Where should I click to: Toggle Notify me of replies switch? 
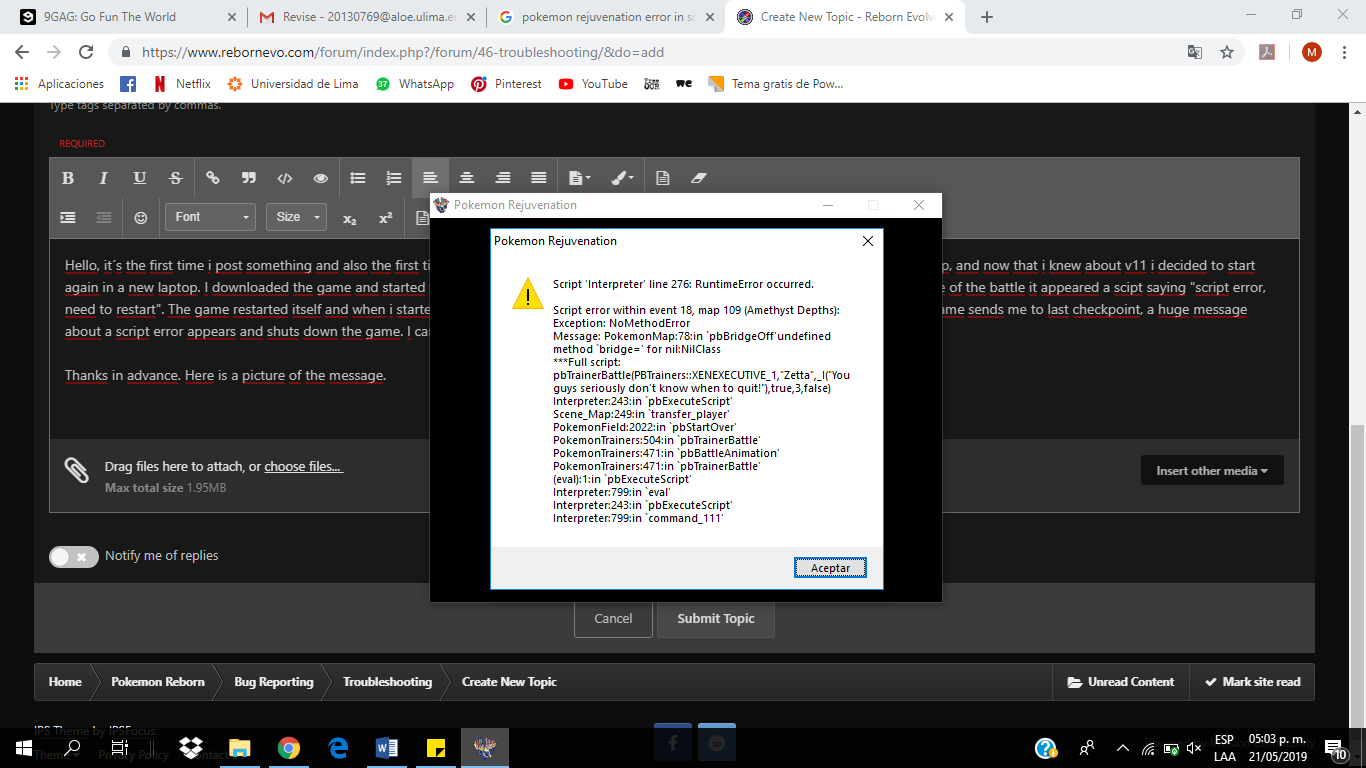pos(74,556)
